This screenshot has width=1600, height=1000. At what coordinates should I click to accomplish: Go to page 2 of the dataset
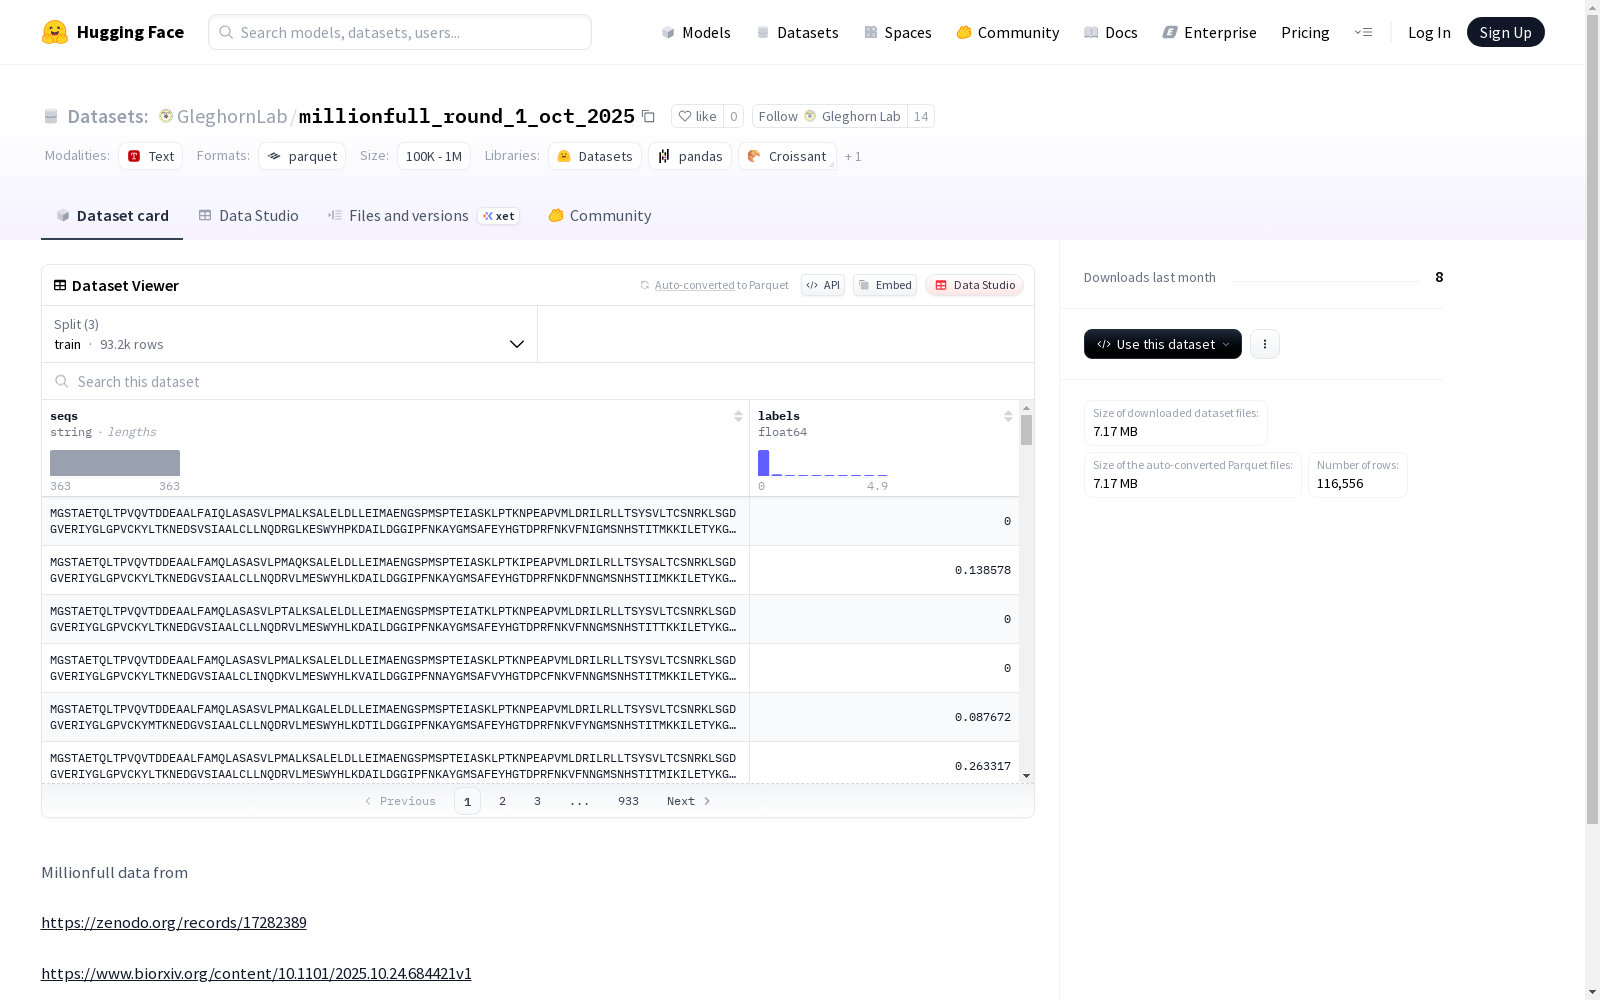(502, 801)
